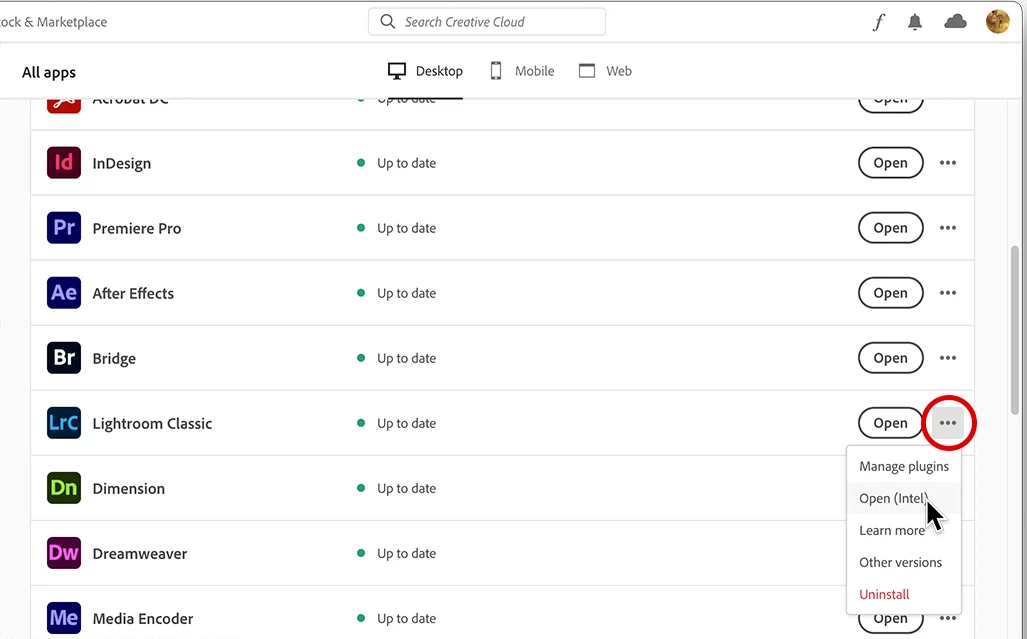1027x639 pixels.
Task: Click the Dimension name text
Action: click(x=128, y=488)
